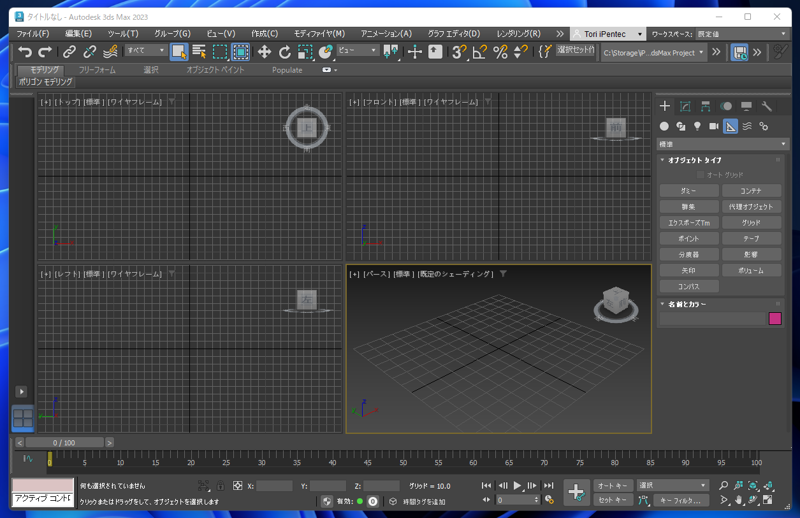Screen dimensions: 800x518
Task: Select Geometry sphere category icon
Action: (x=664, y=126)
